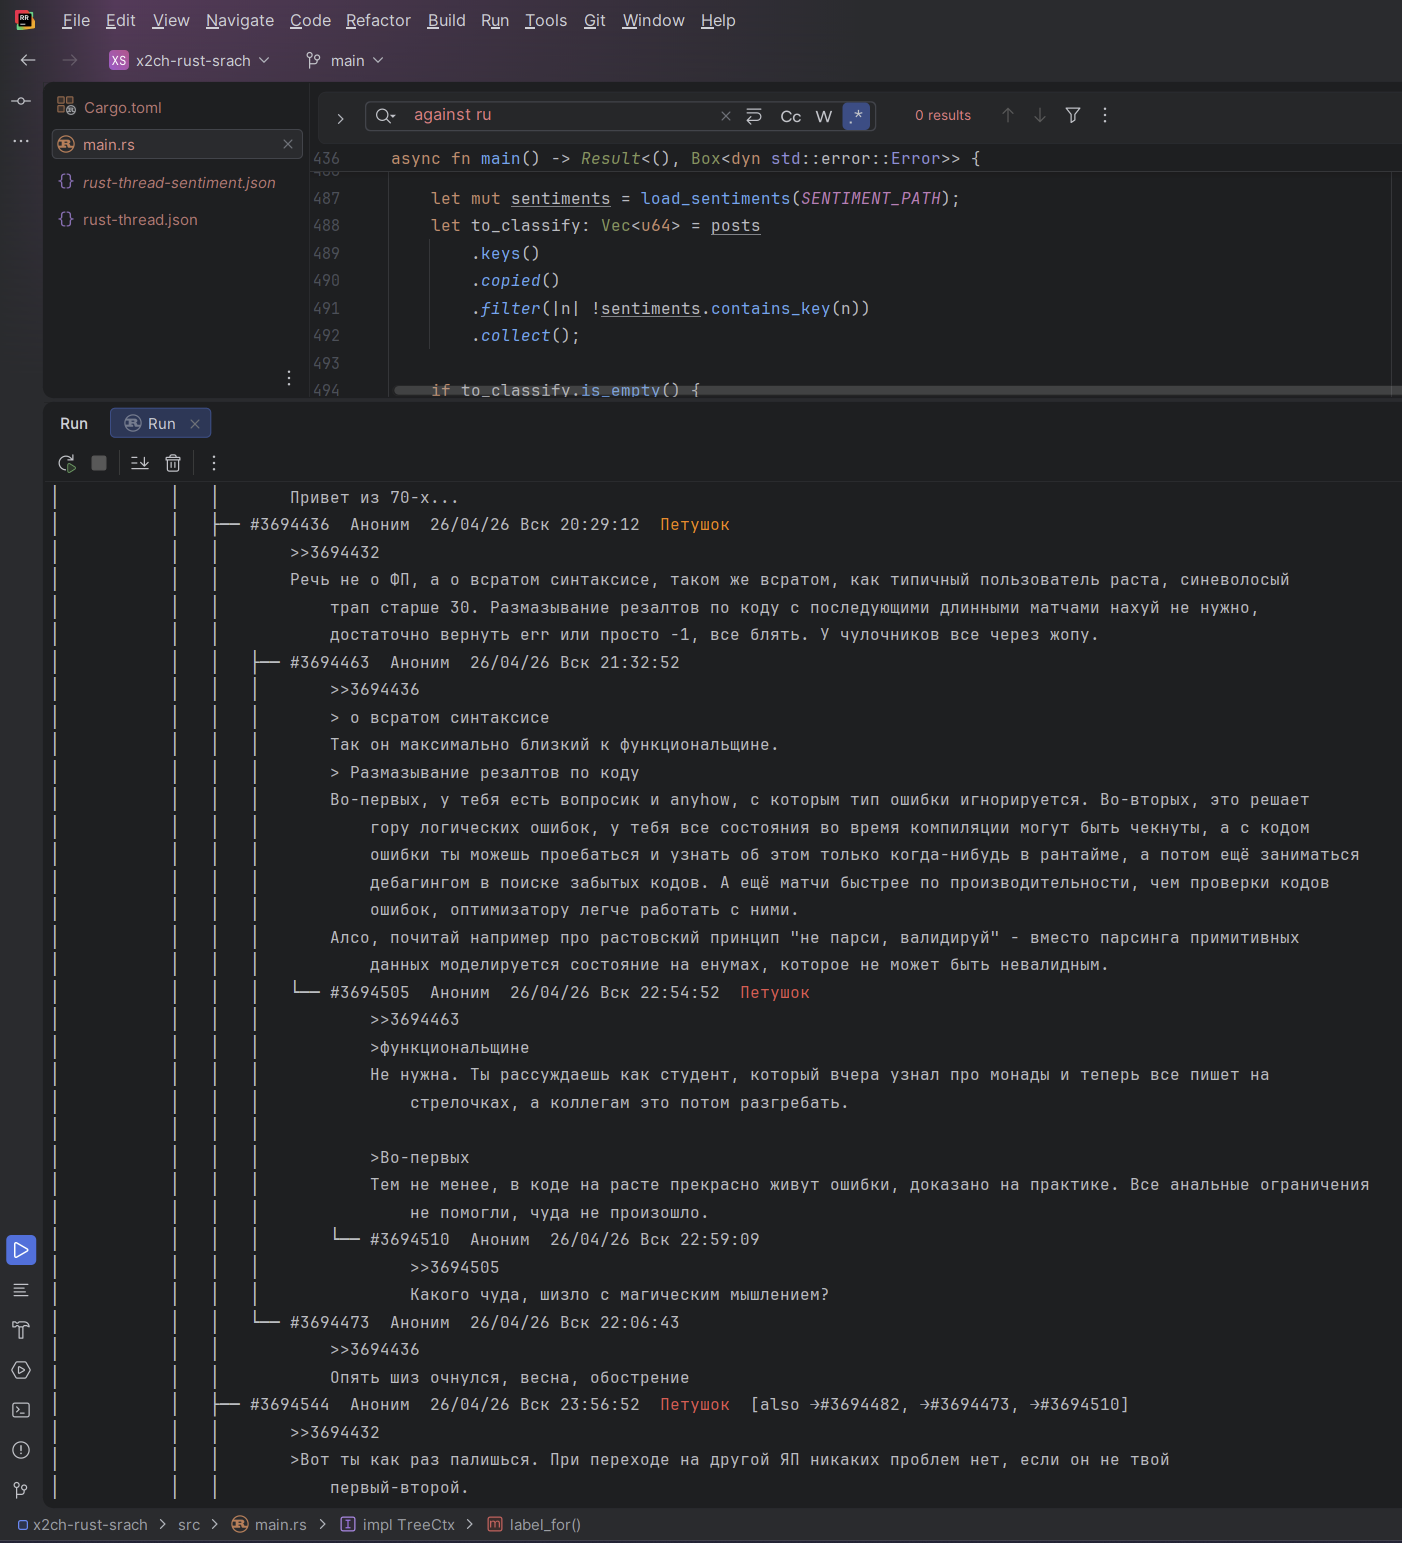Add new line in search field
1402x1543 pixels.
(754, 116)
